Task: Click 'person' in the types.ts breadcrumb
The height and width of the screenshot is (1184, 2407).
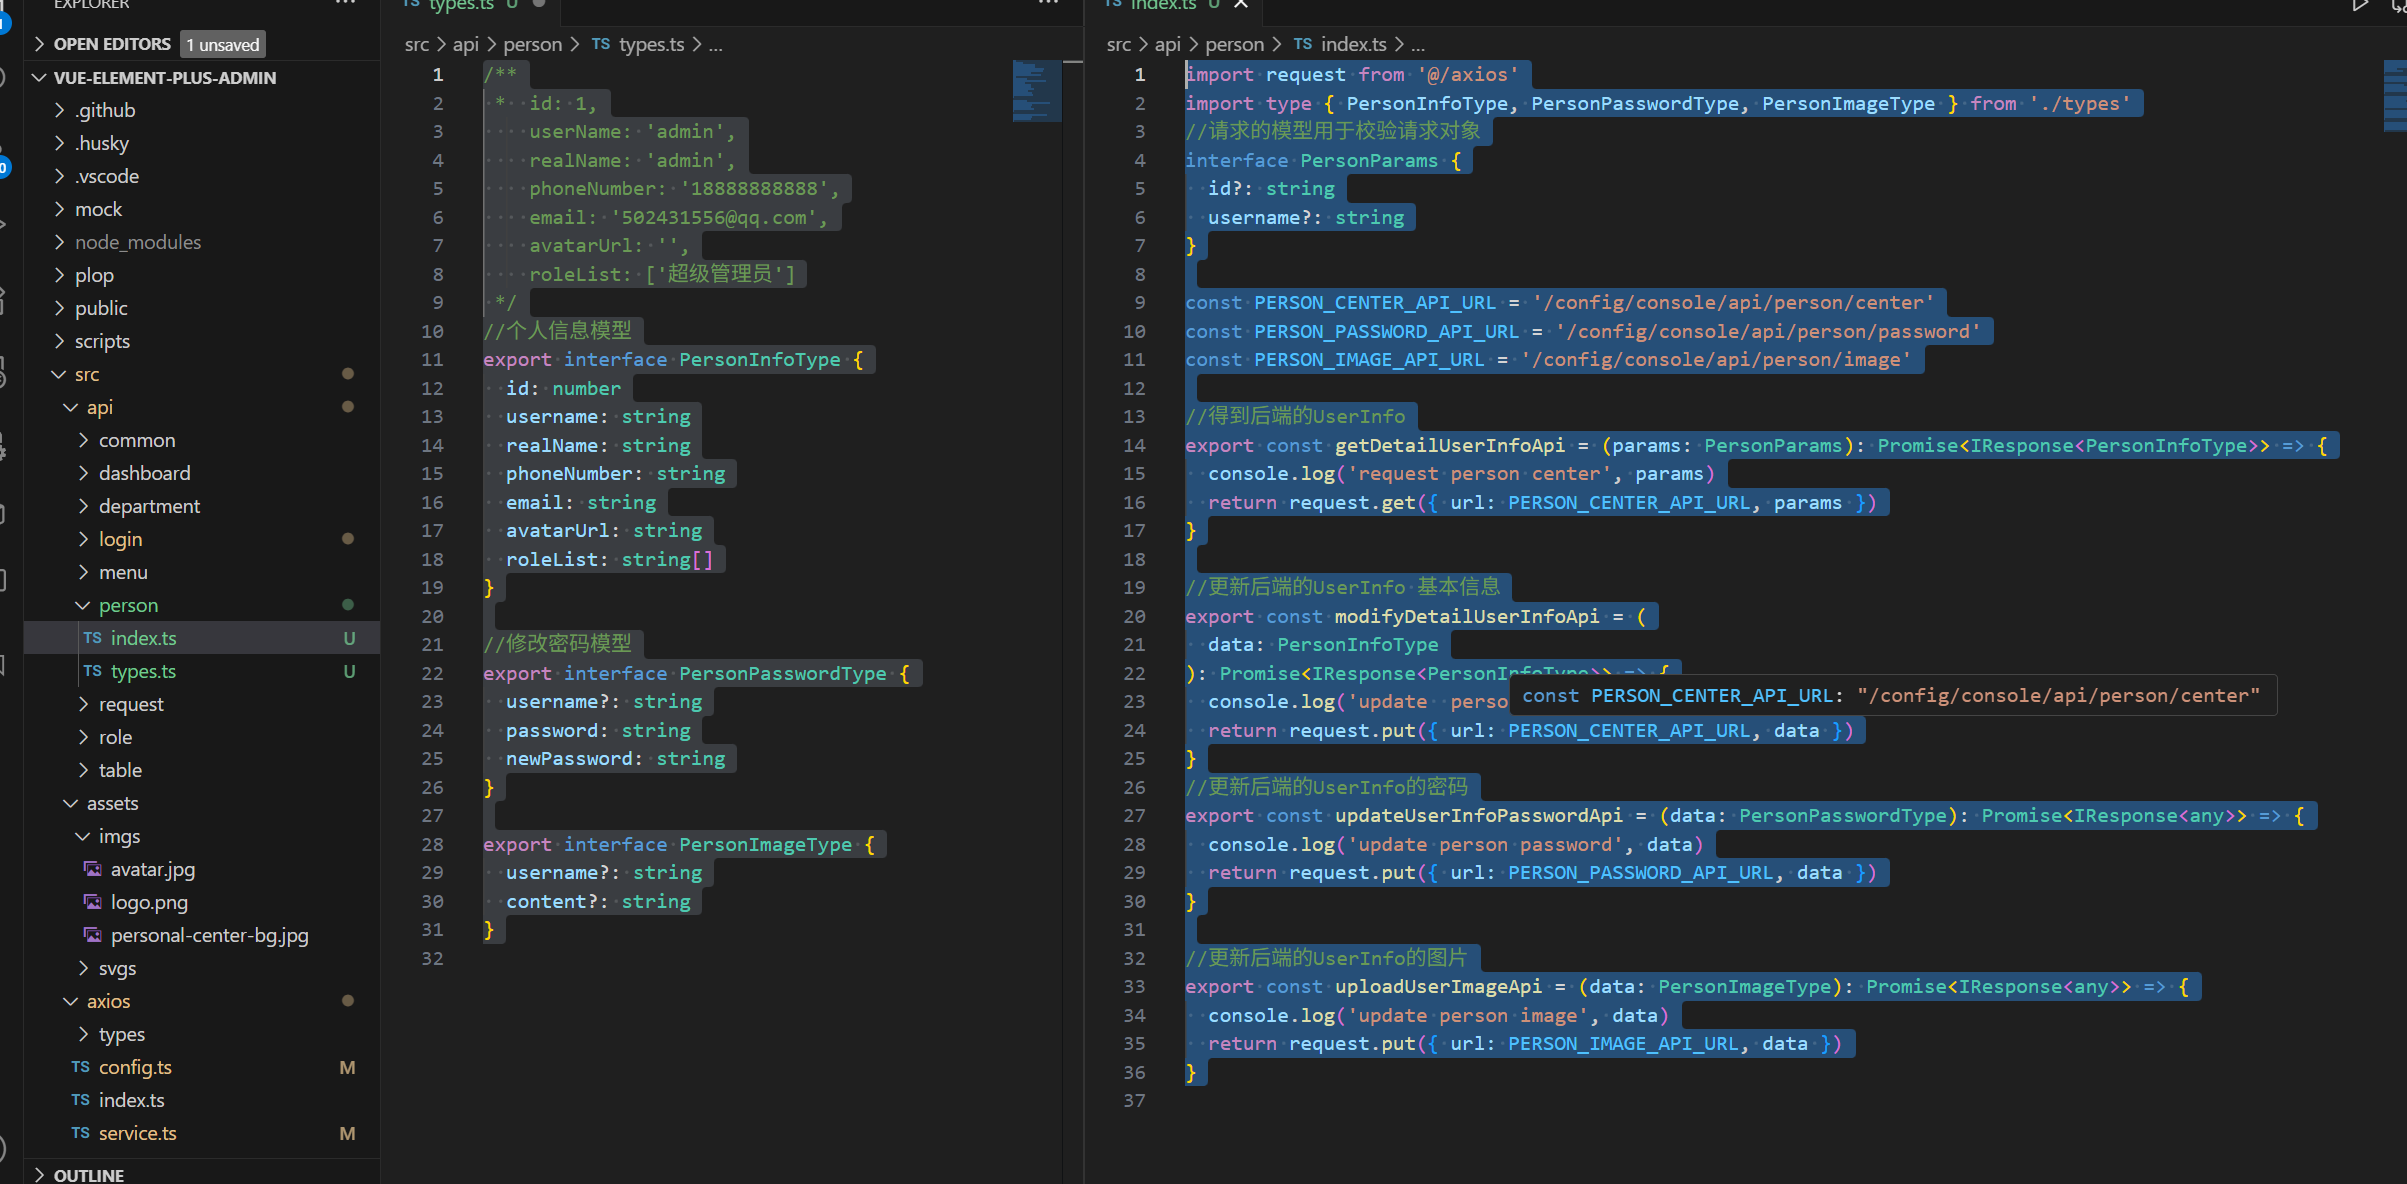Action: (533, 44)
